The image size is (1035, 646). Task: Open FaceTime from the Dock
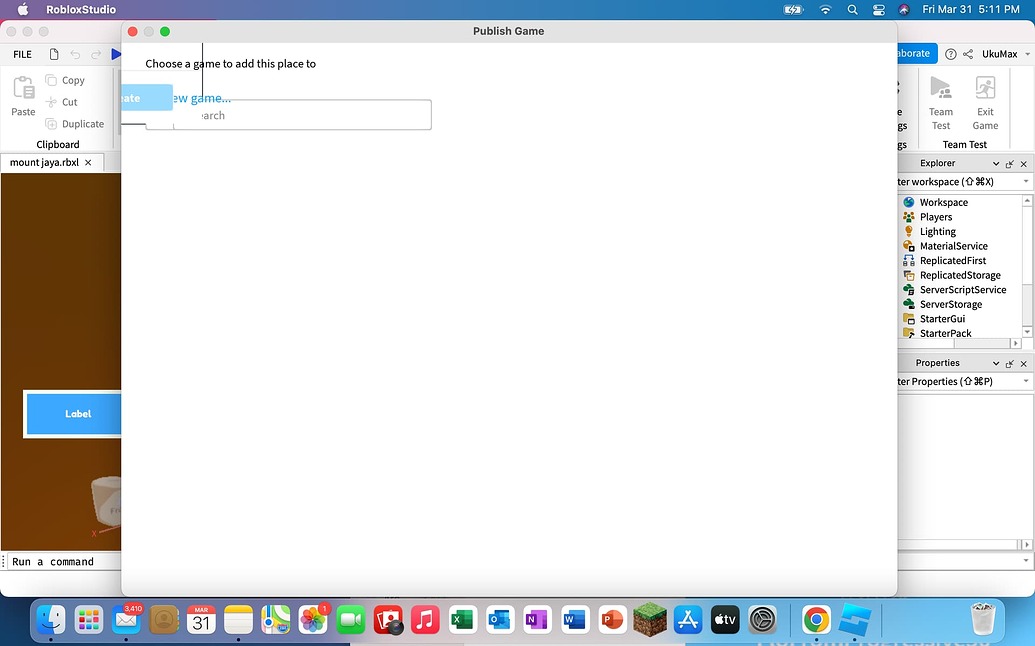pos(351,620)
